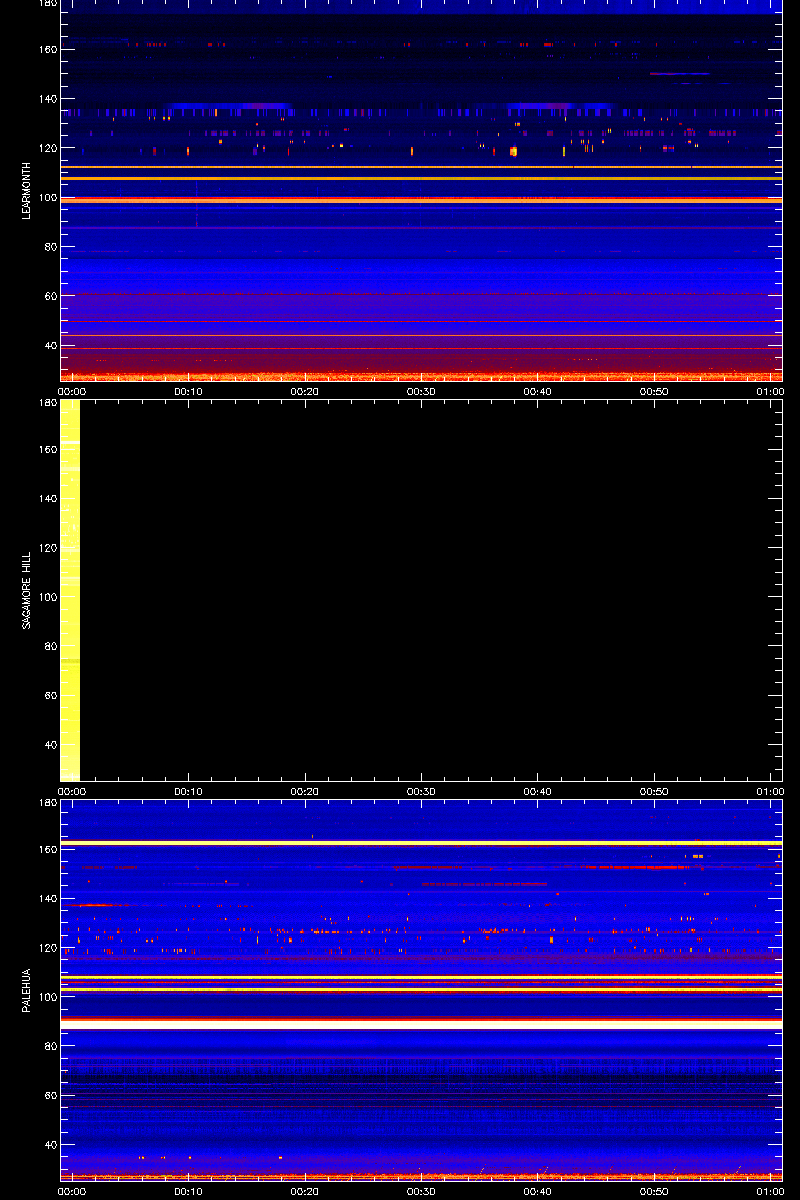This screenshot has width=800, height=1200.
Task: Select the 40 frequency tick label of Learmonth plot
Action: 51,346
